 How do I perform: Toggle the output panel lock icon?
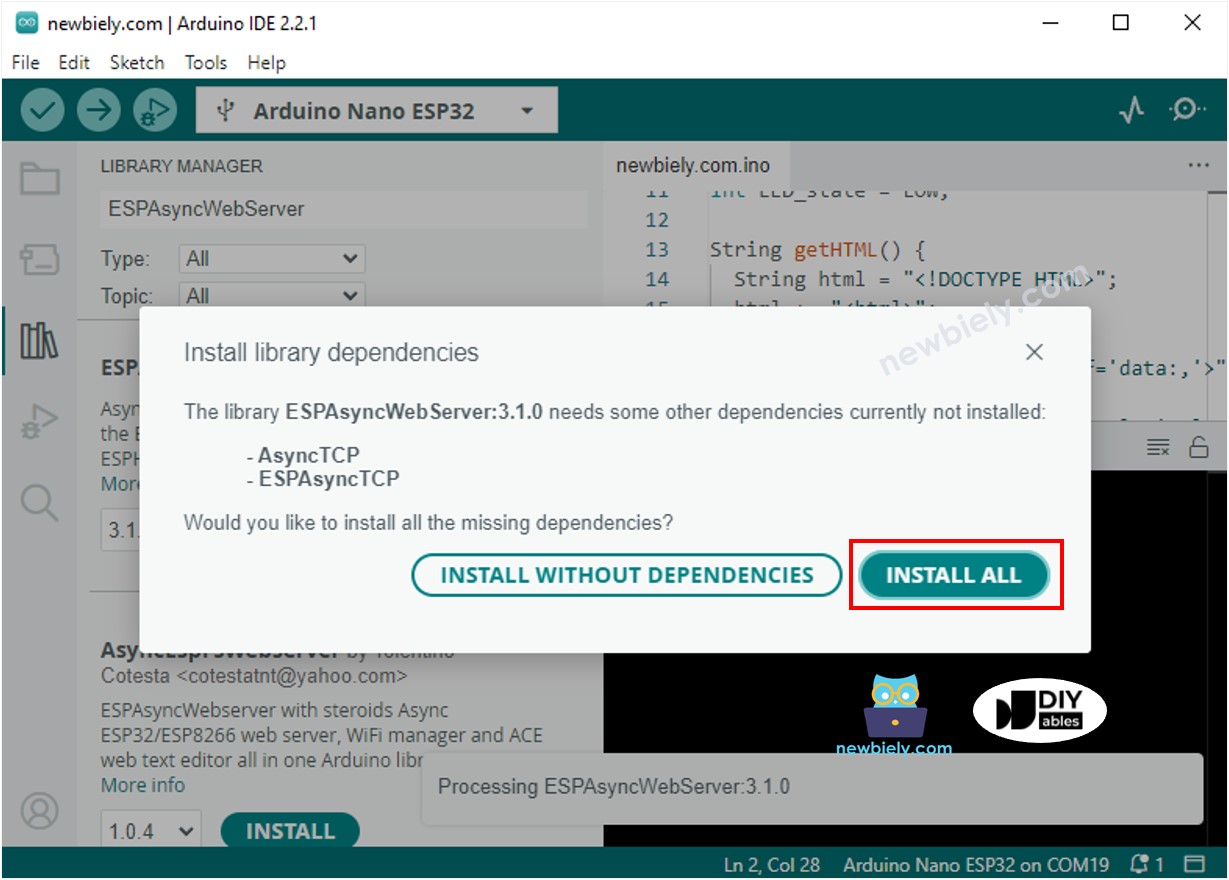click(1198, 447)
